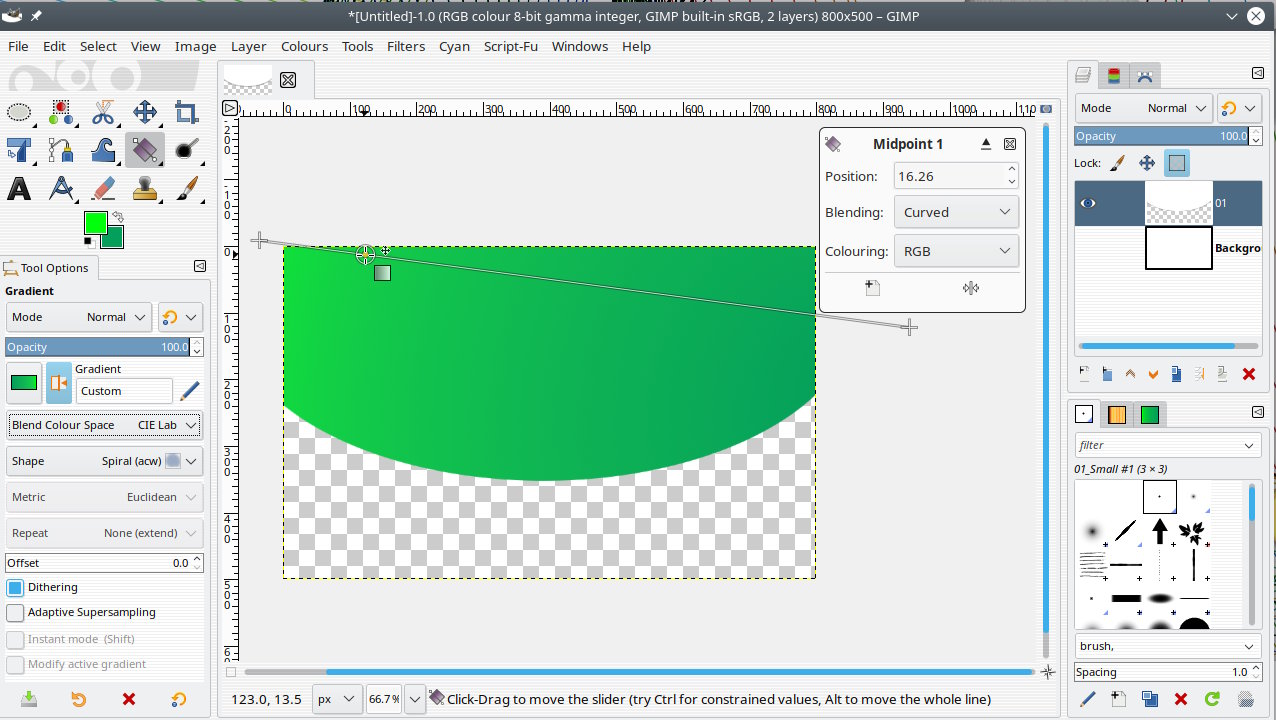Click the Background layer row
This screenshot has height=720, width=1276.
(1178, 248)
